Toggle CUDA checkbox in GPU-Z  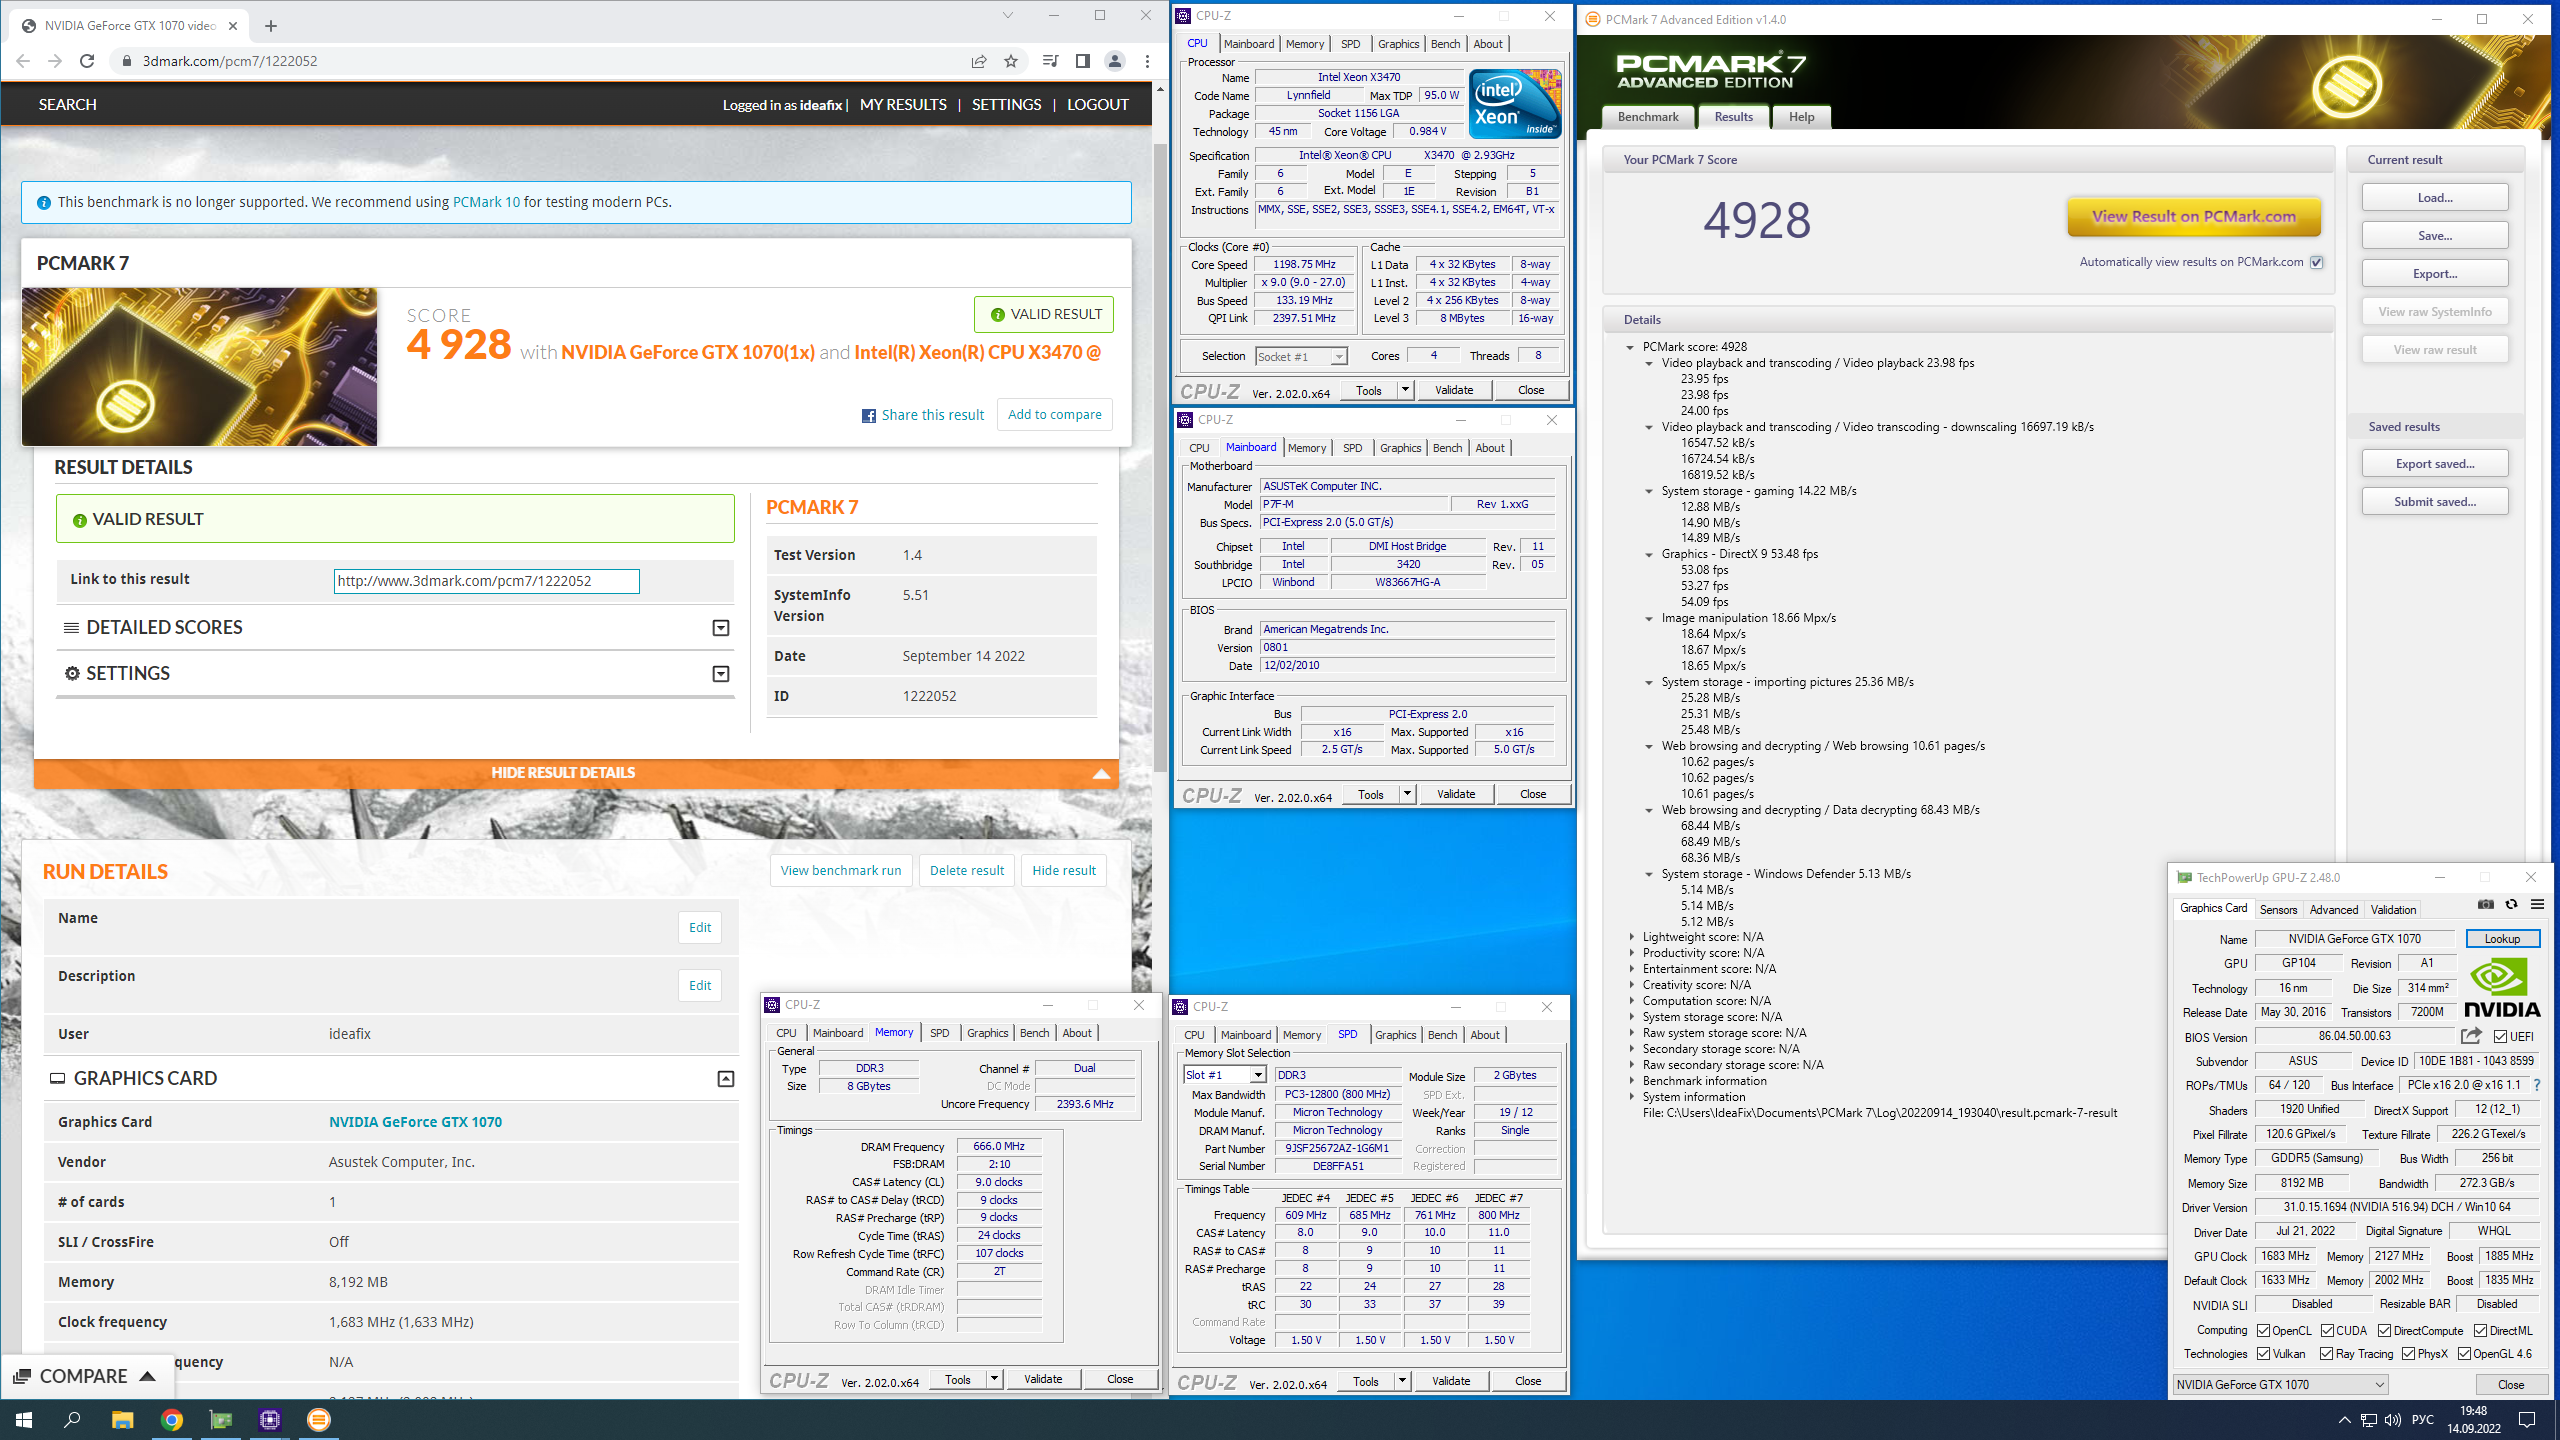click(2327, 1331)
